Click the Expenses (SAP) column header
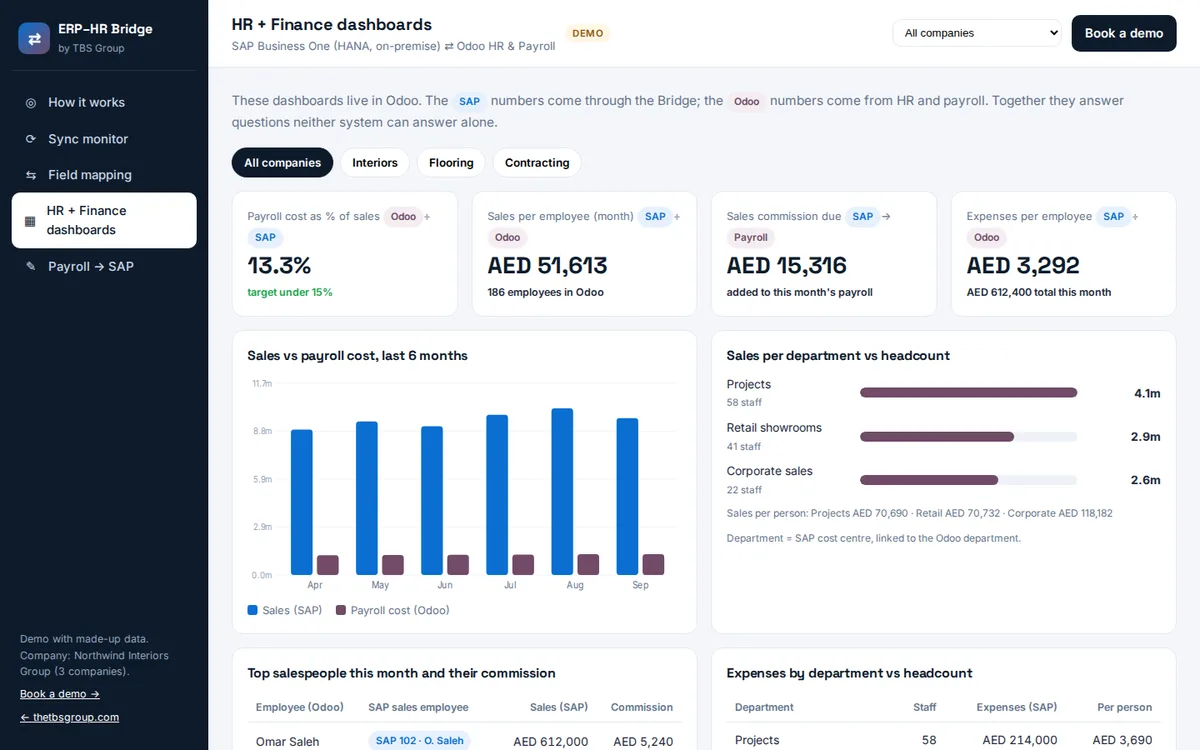Viewport: 1200px width, 750px height. 1017,707
